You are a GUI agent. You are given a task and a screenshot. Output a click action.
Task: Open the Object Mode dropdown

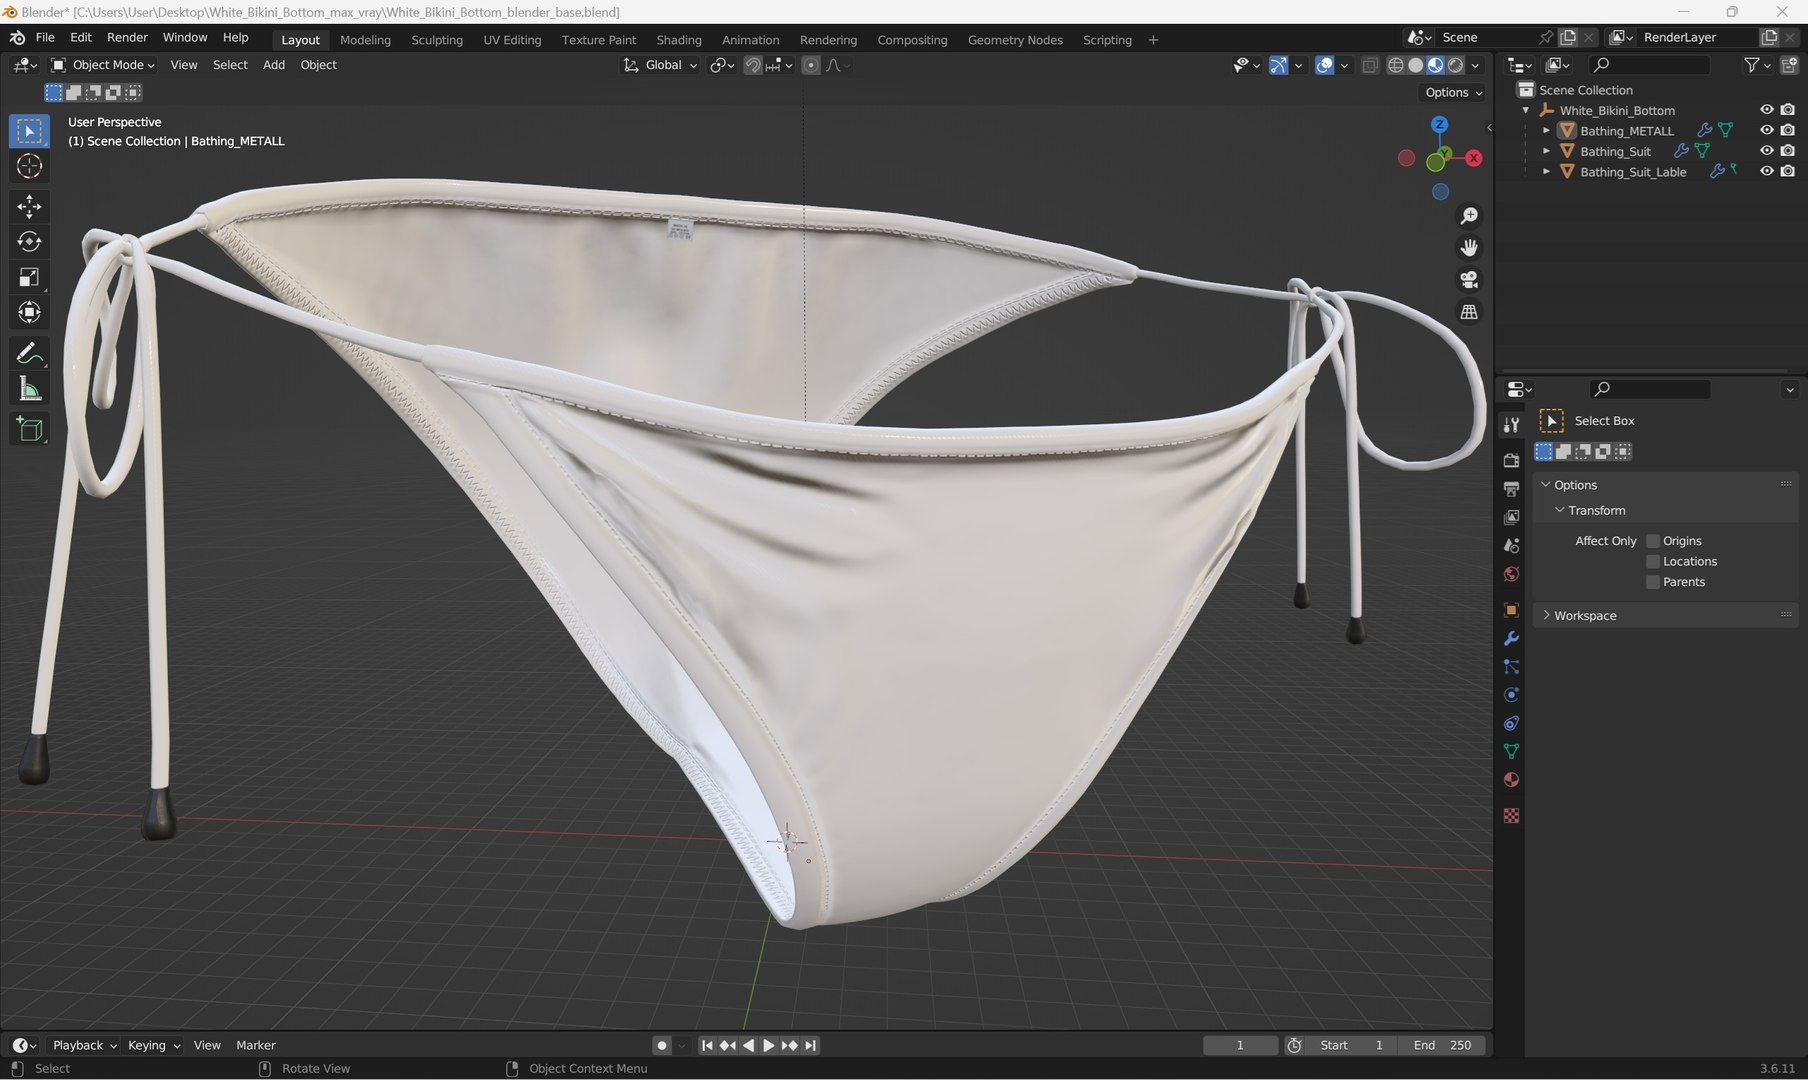click(103, 65)
